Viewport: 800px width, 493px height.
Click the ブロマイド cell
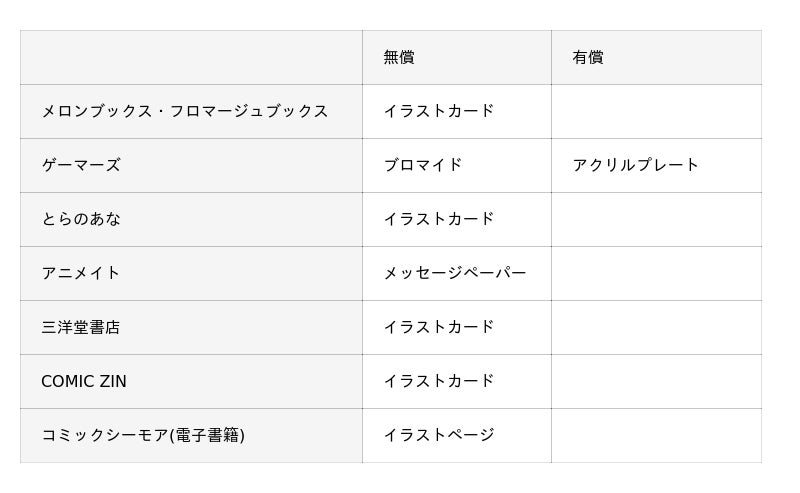click(423, 165)
